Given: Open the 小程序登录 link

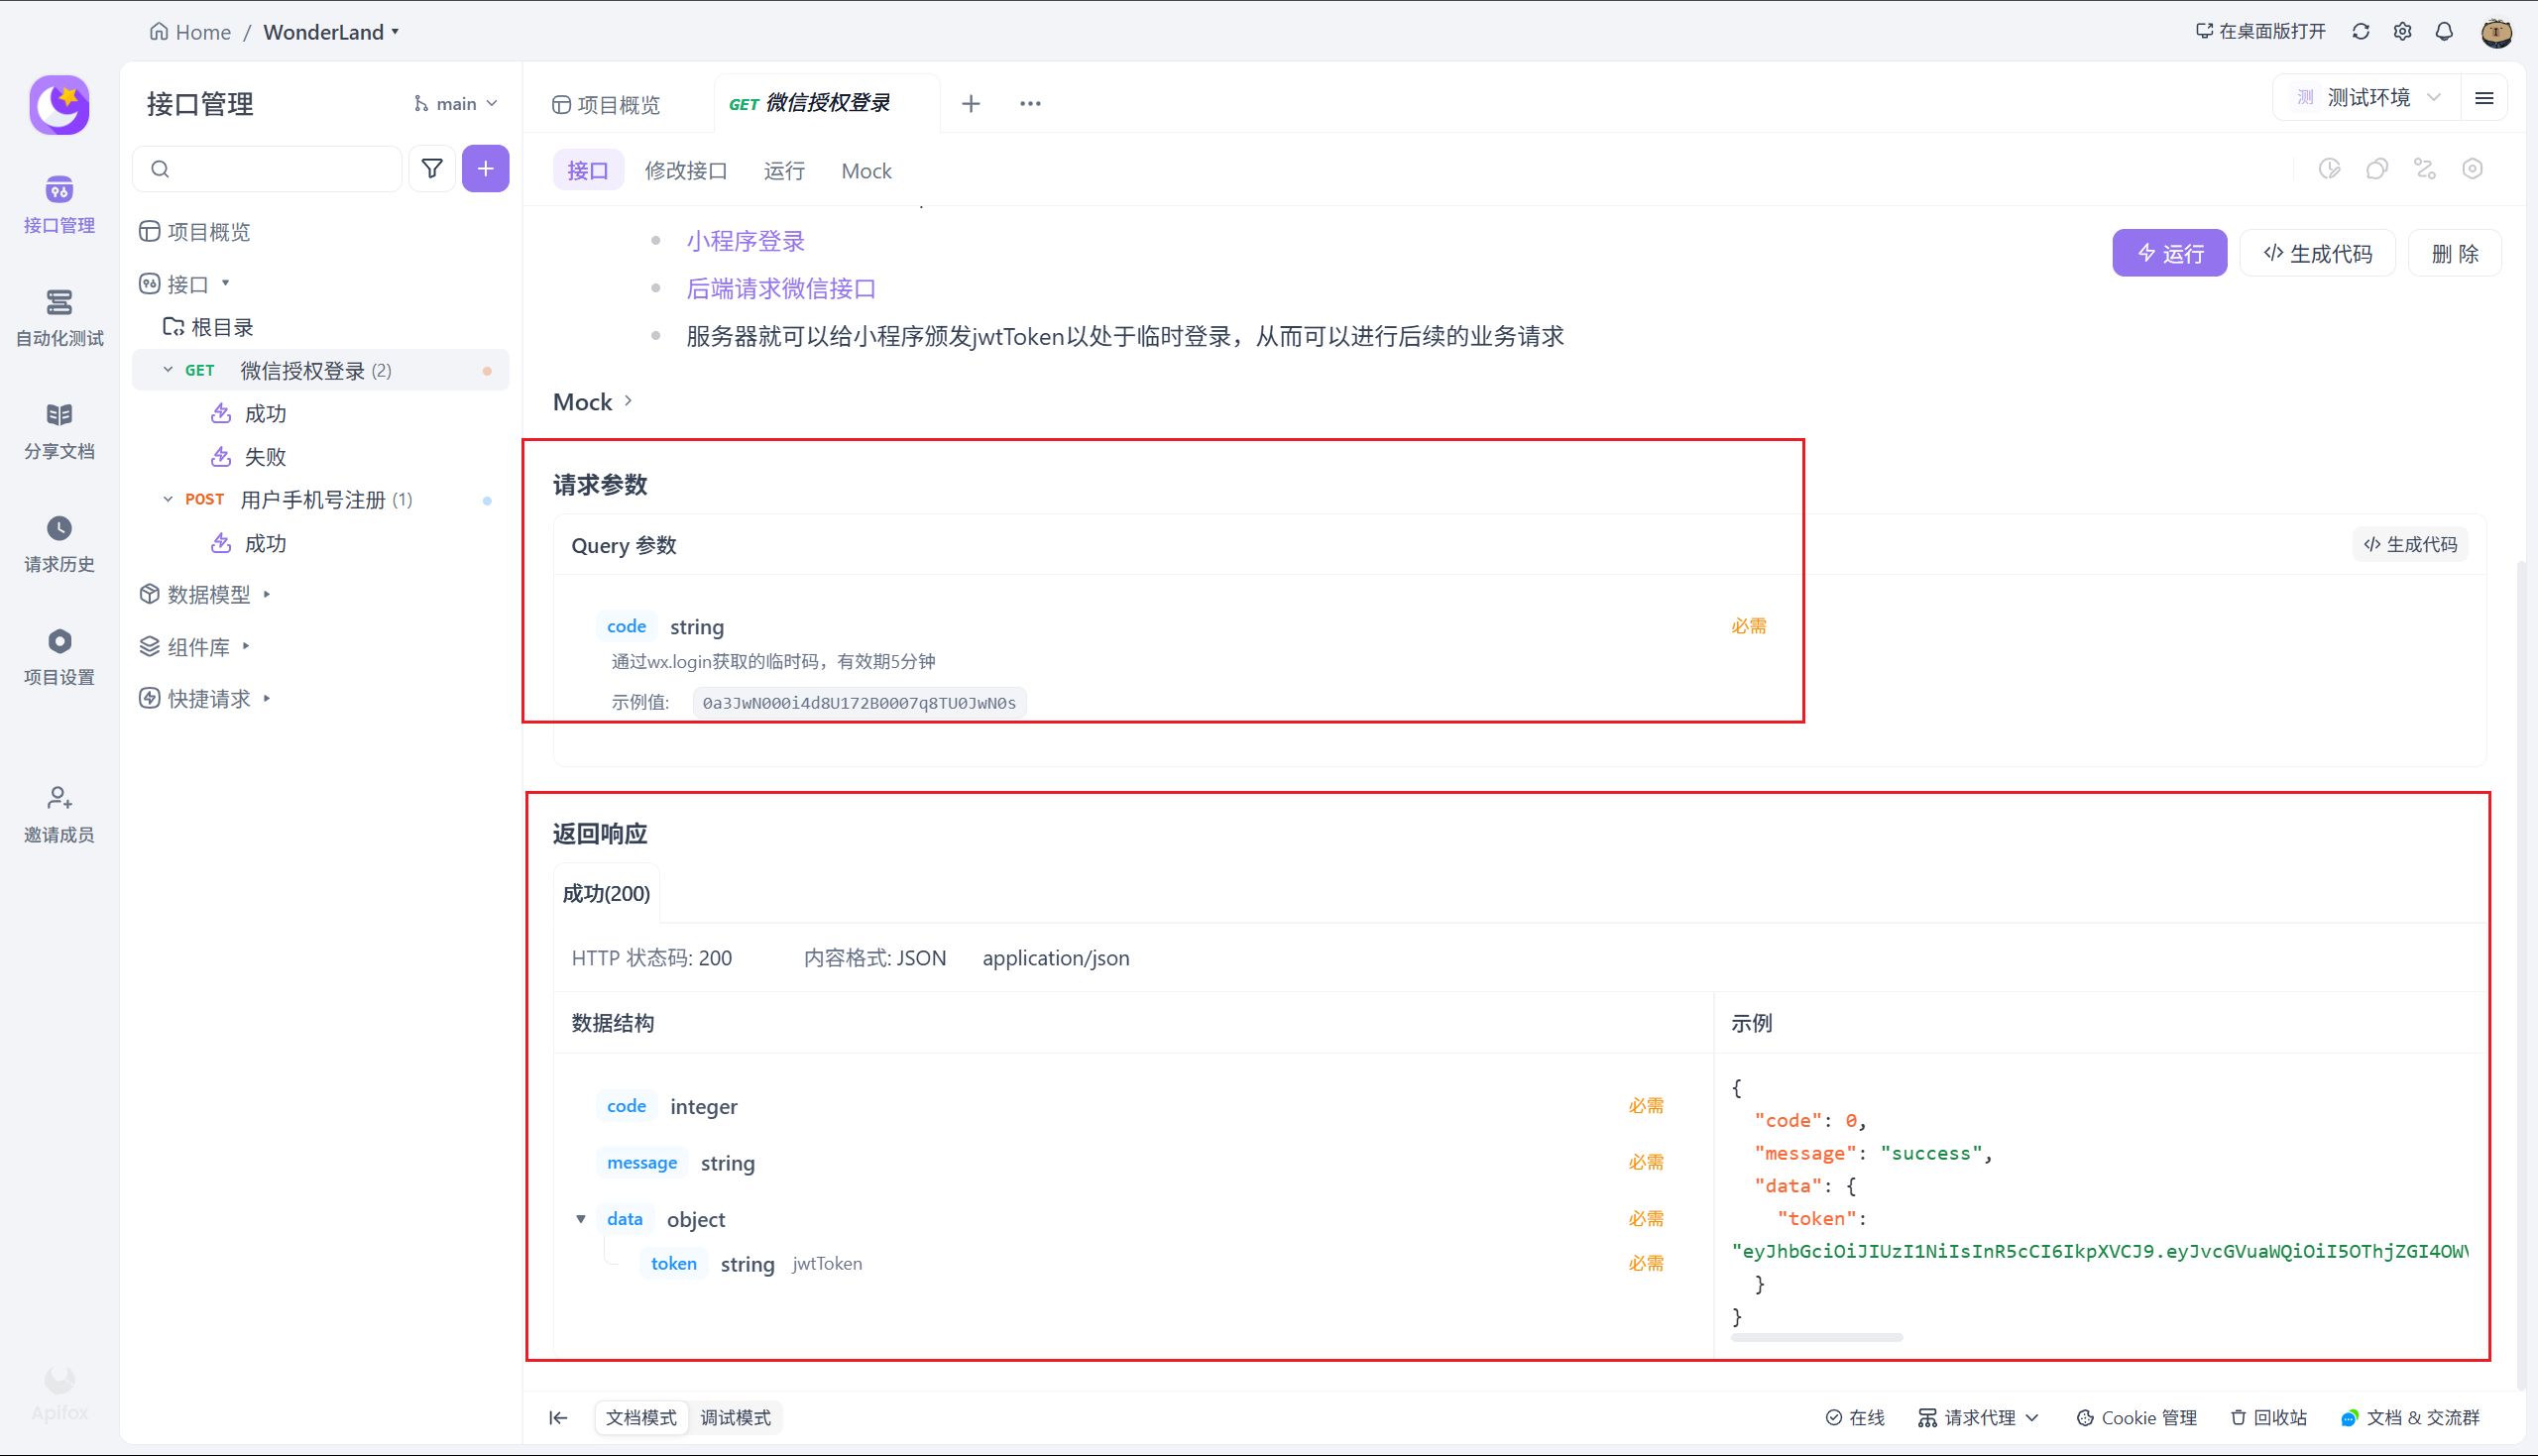Looking at the screenshot, I should click(x=745, y=241).
